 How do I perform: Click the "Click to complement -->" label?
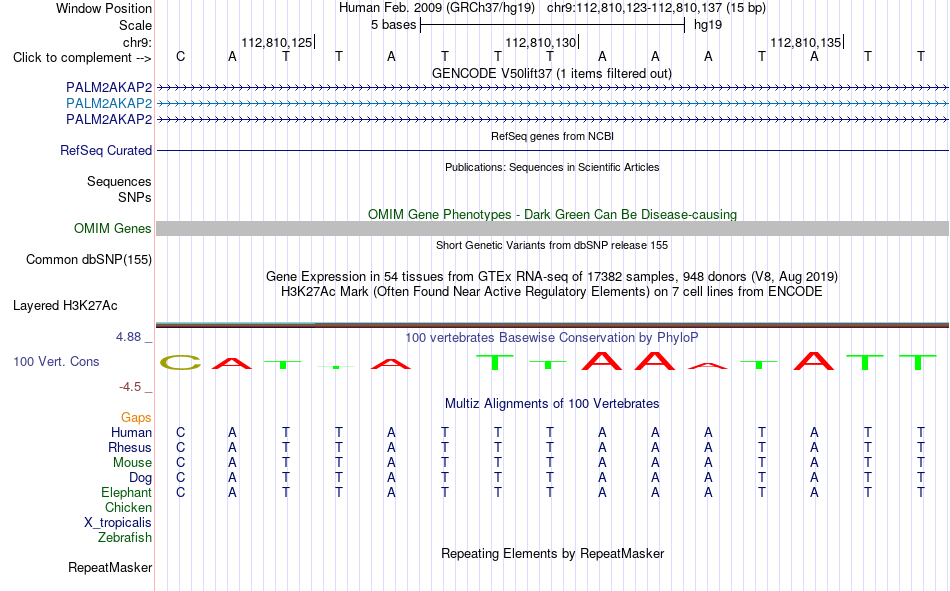point(82,58)
